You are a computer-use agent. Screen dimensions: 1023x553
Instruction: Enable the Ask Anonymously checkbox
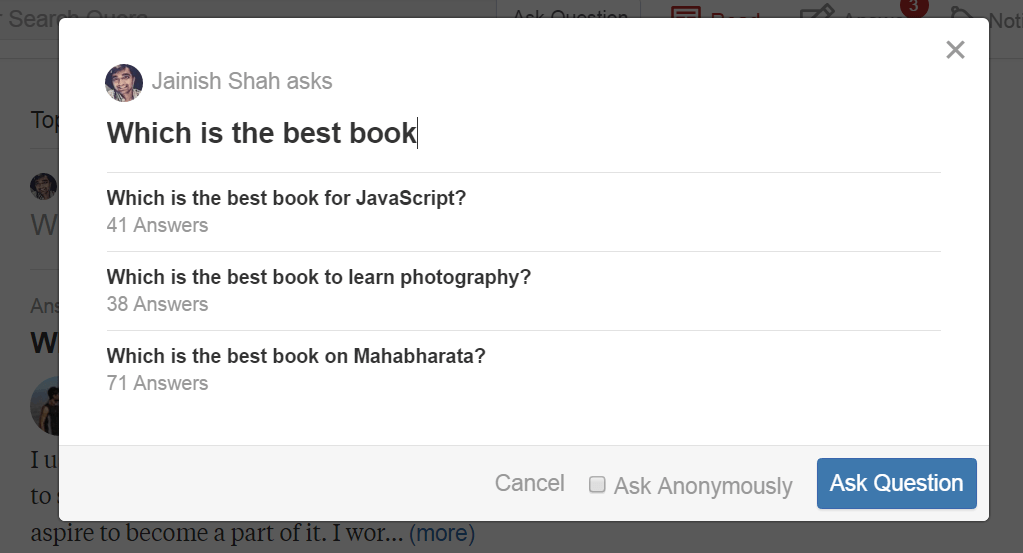tap(597, 485)
